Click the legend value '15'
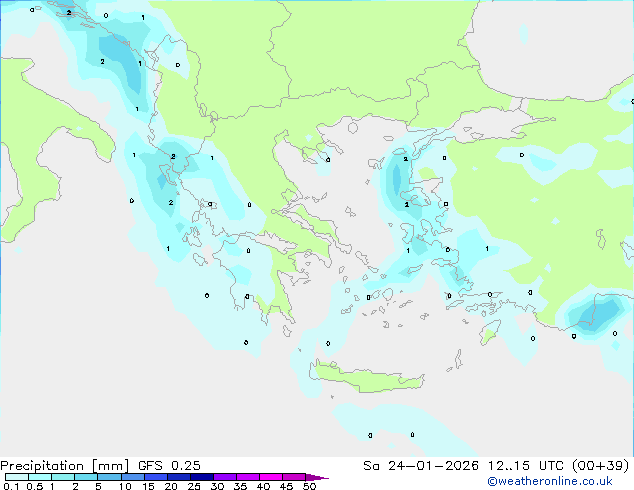This screenshot has width=634, height=490. 148,486
